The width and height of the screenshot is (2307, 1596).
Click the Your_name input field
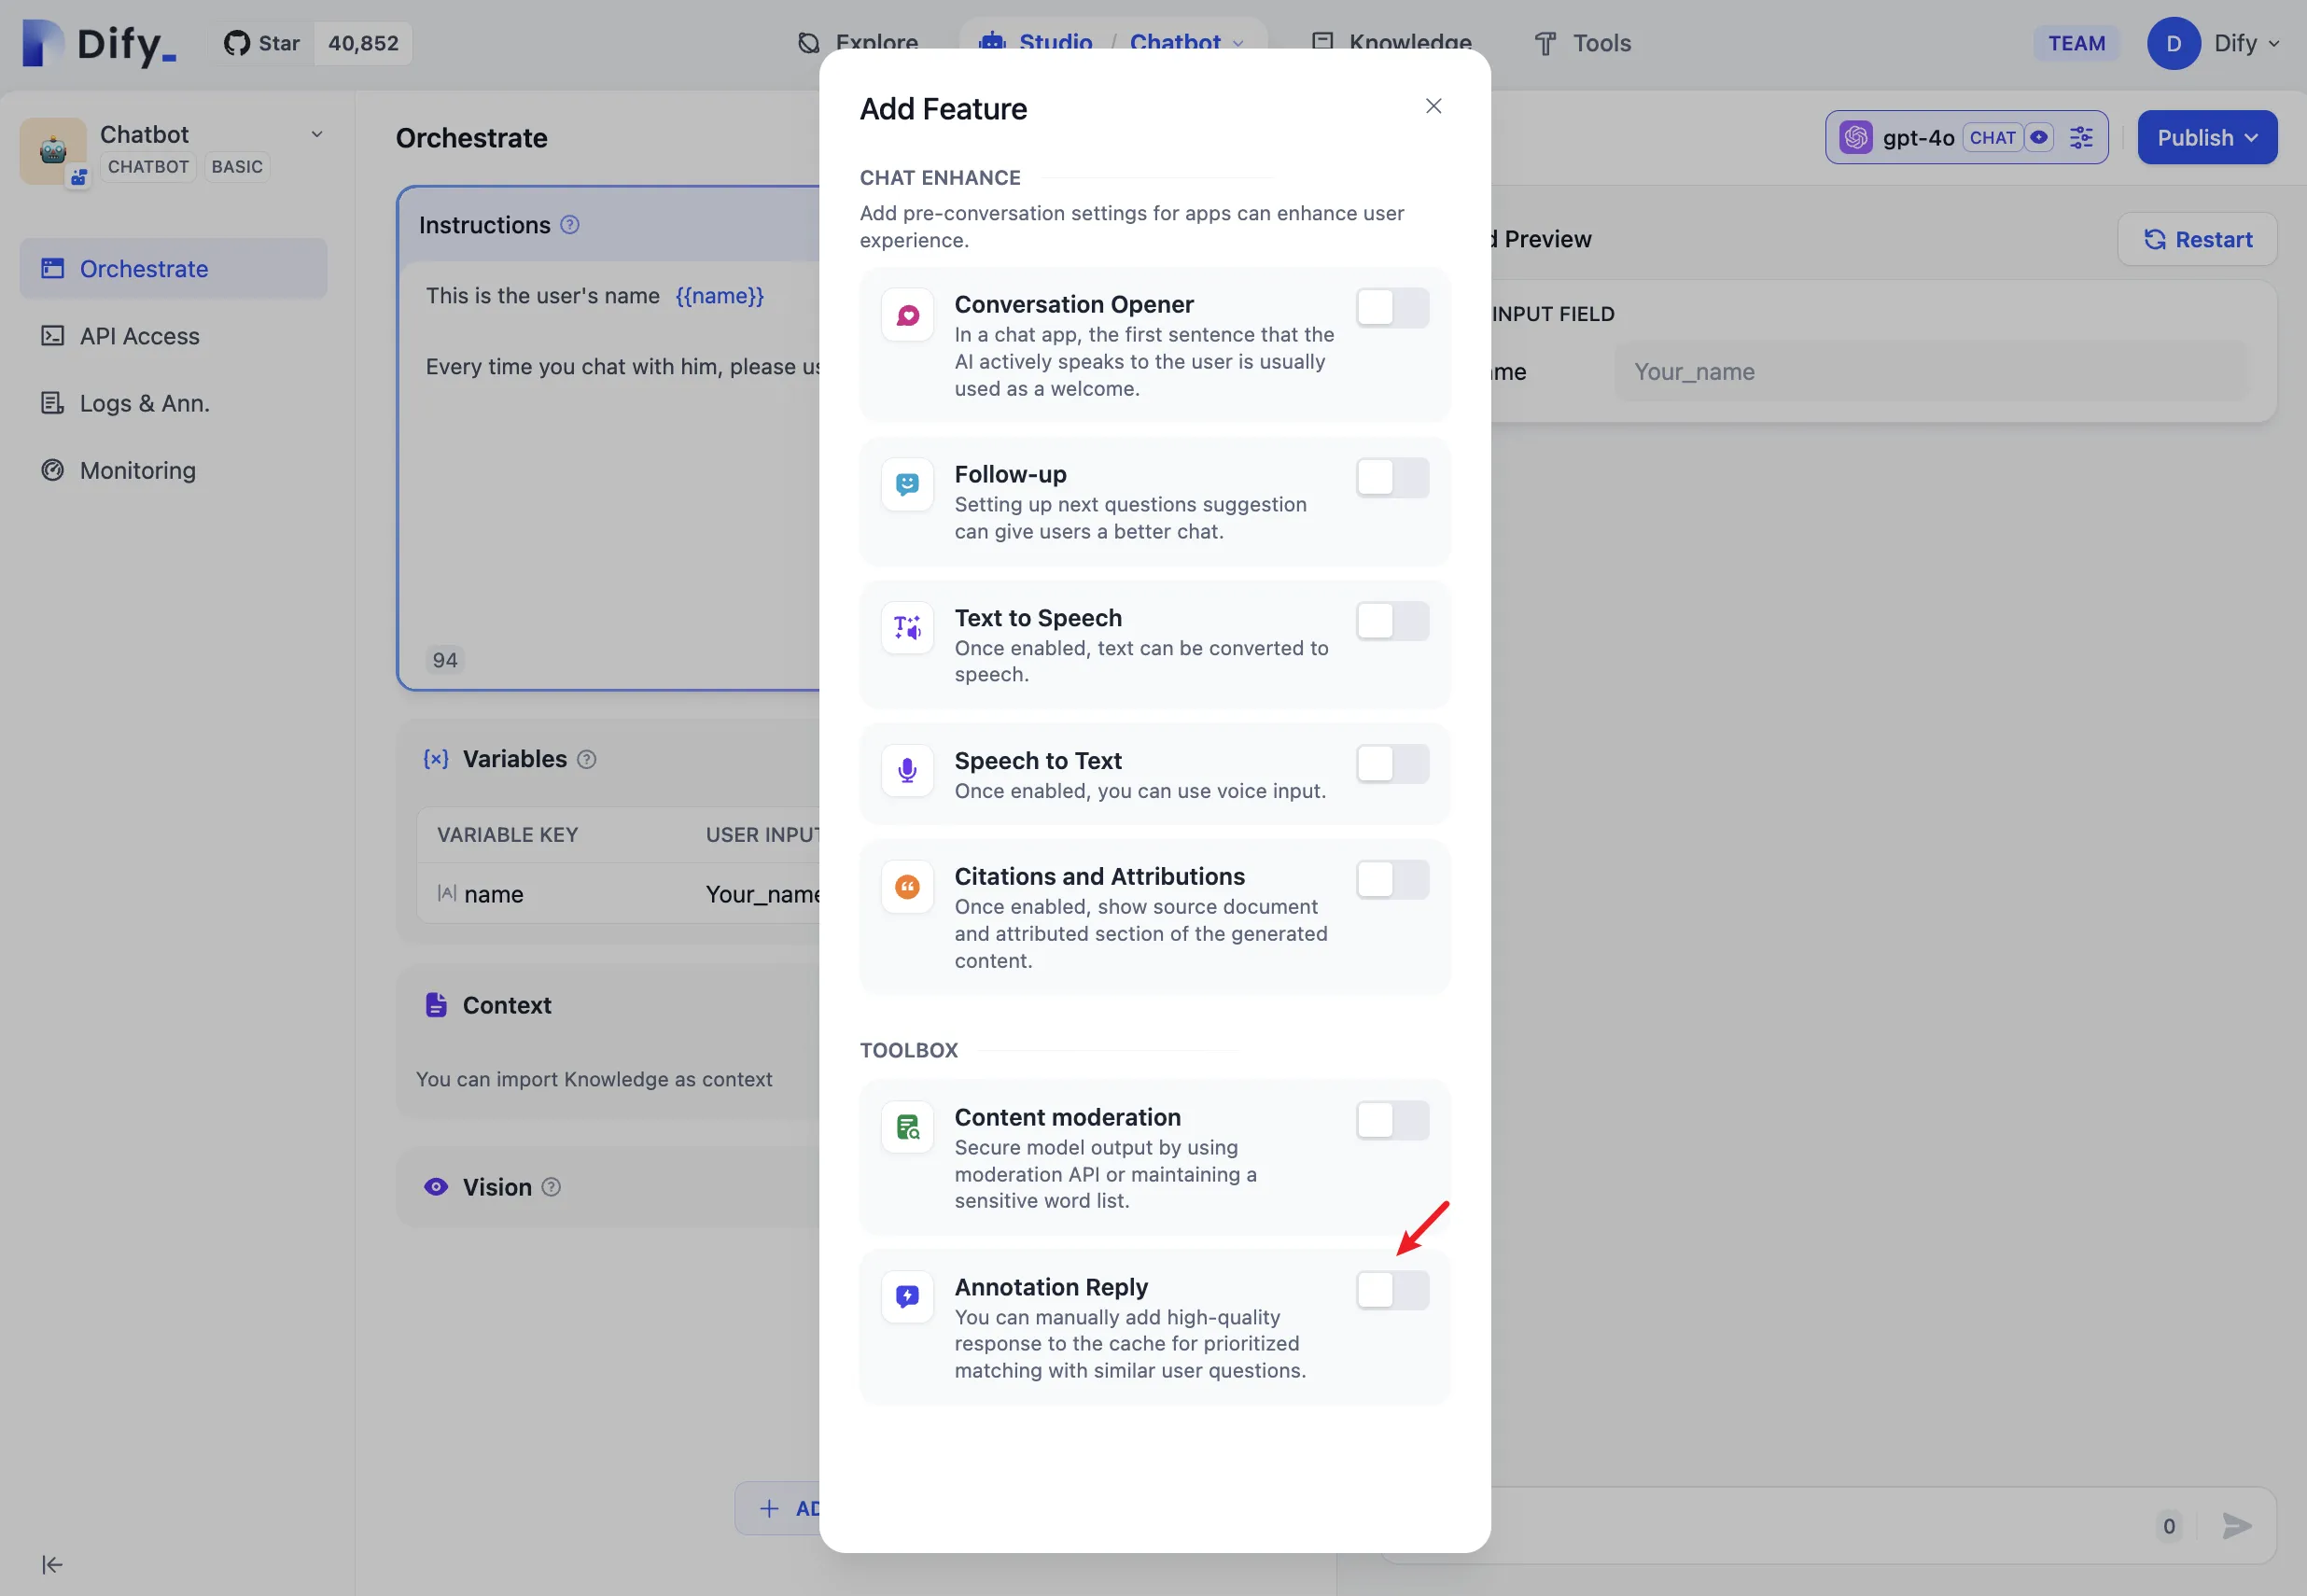[1930, 372]
